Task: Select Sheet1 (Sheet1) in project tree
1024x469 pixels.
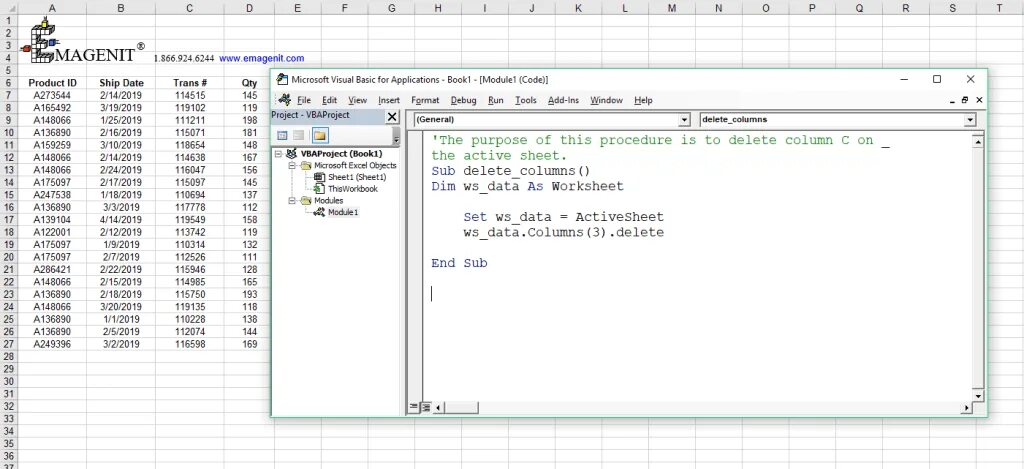Action: click(357, 177)
